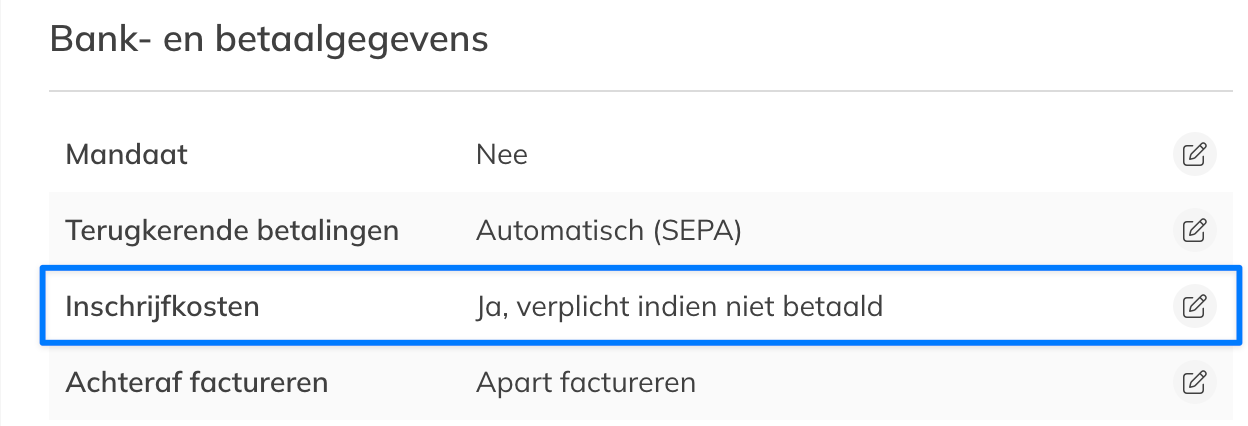
Task: Click empty area right of "niet betaald" text
Action: coord(1020,306)
